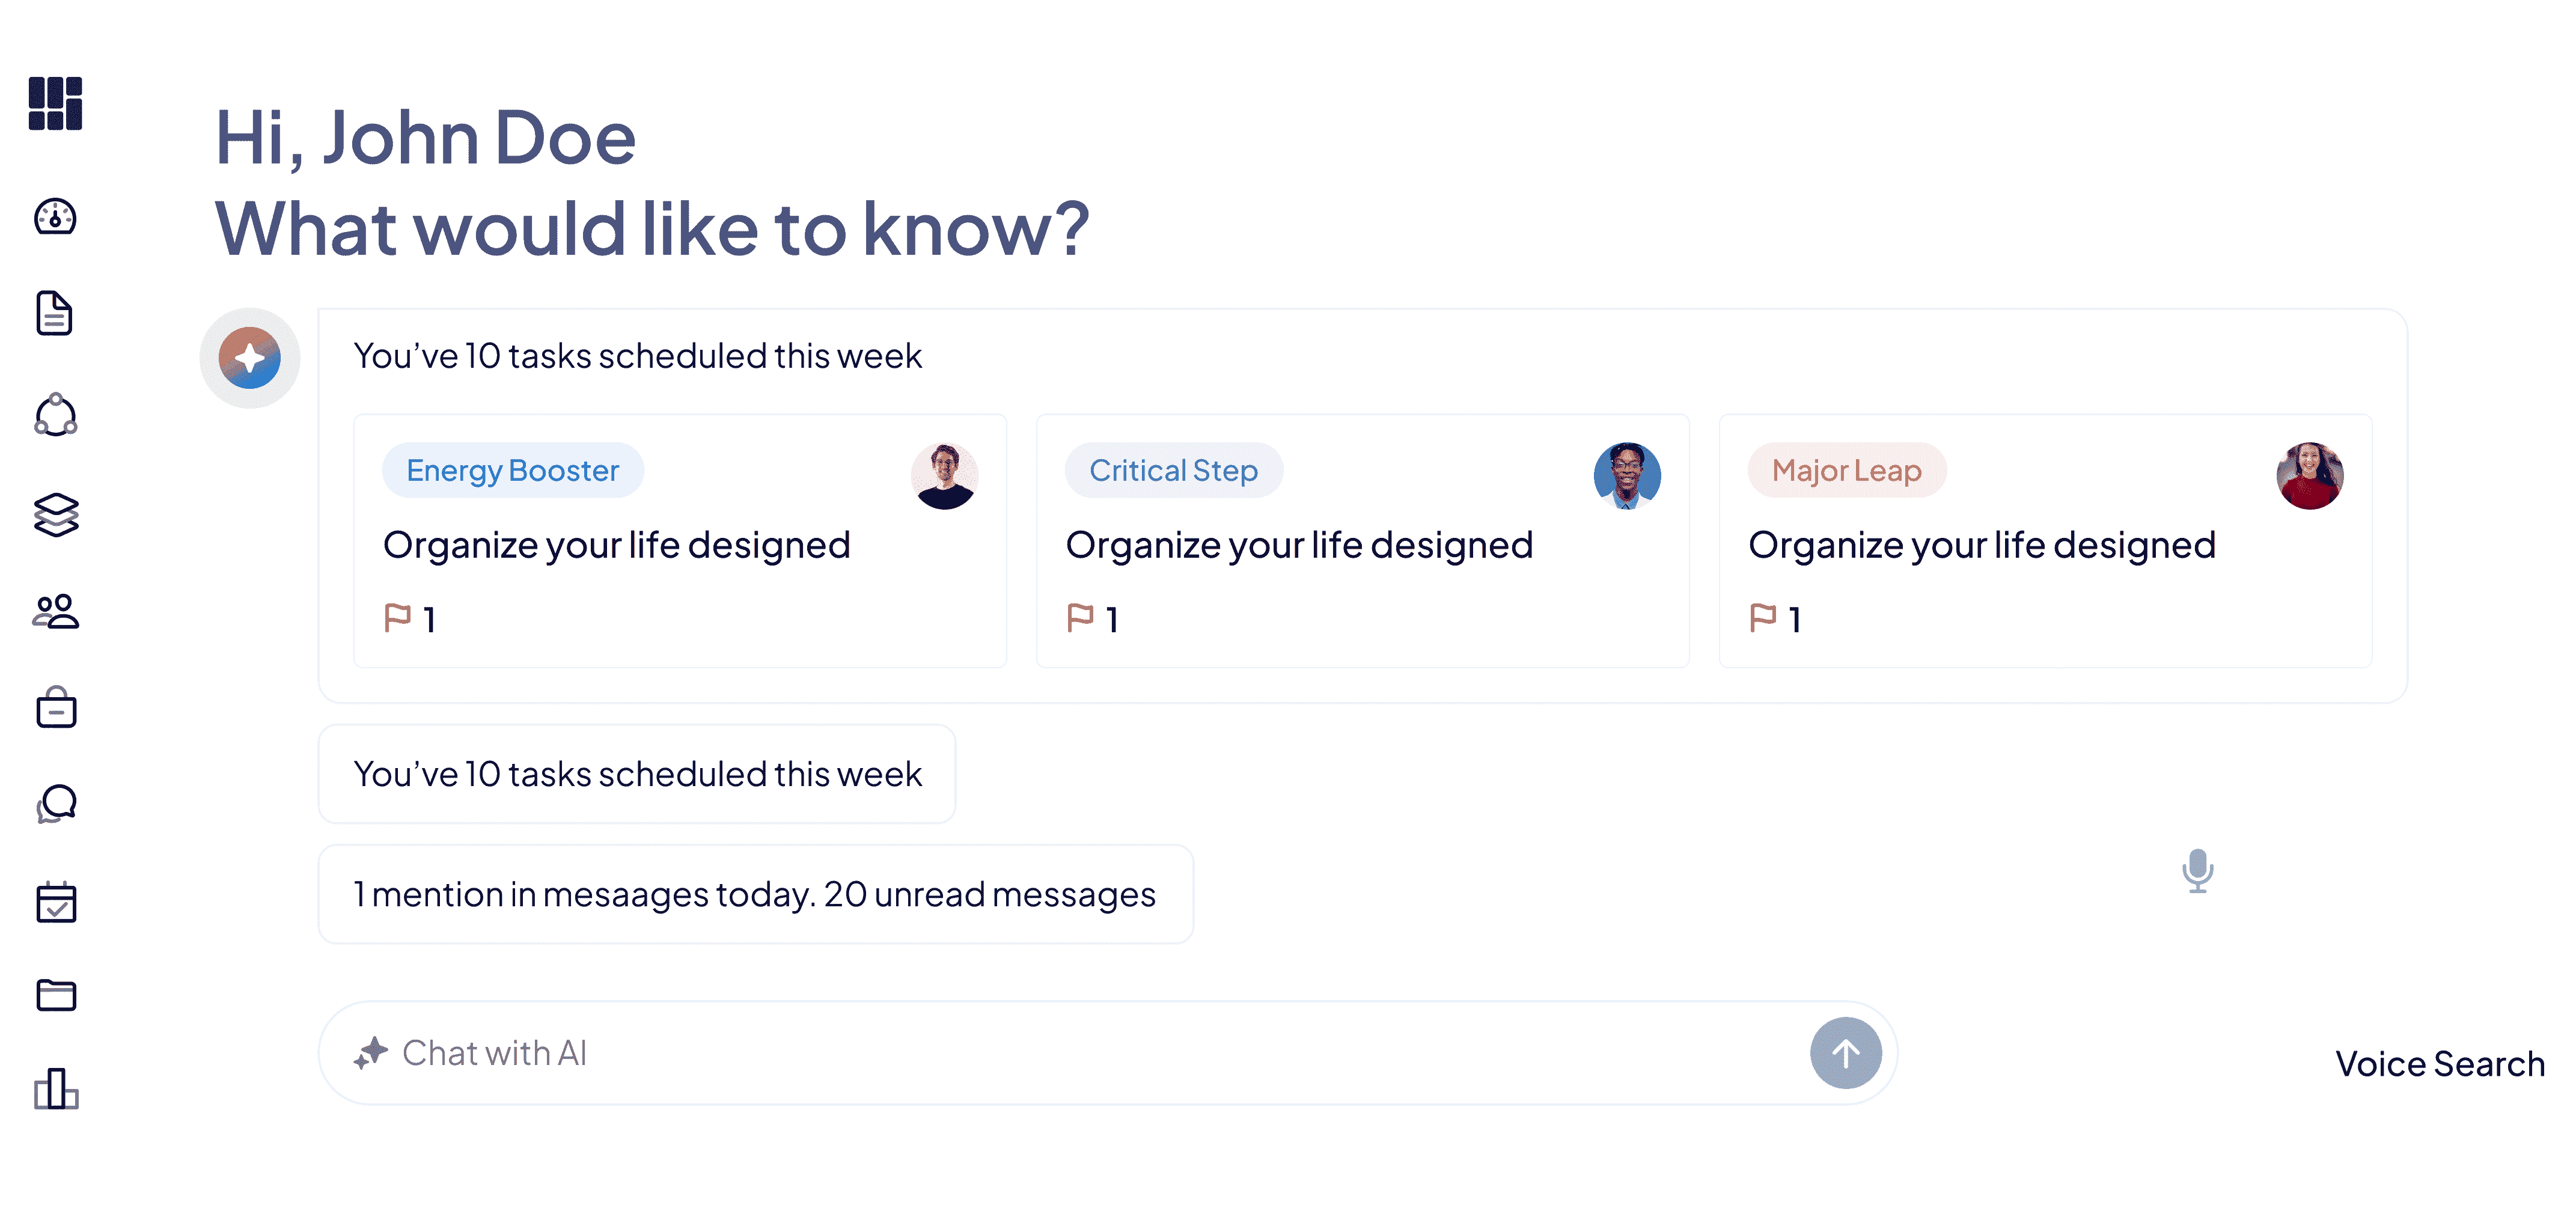Open the team members icon in sidebar
2576x1214 pixels.
56,611
